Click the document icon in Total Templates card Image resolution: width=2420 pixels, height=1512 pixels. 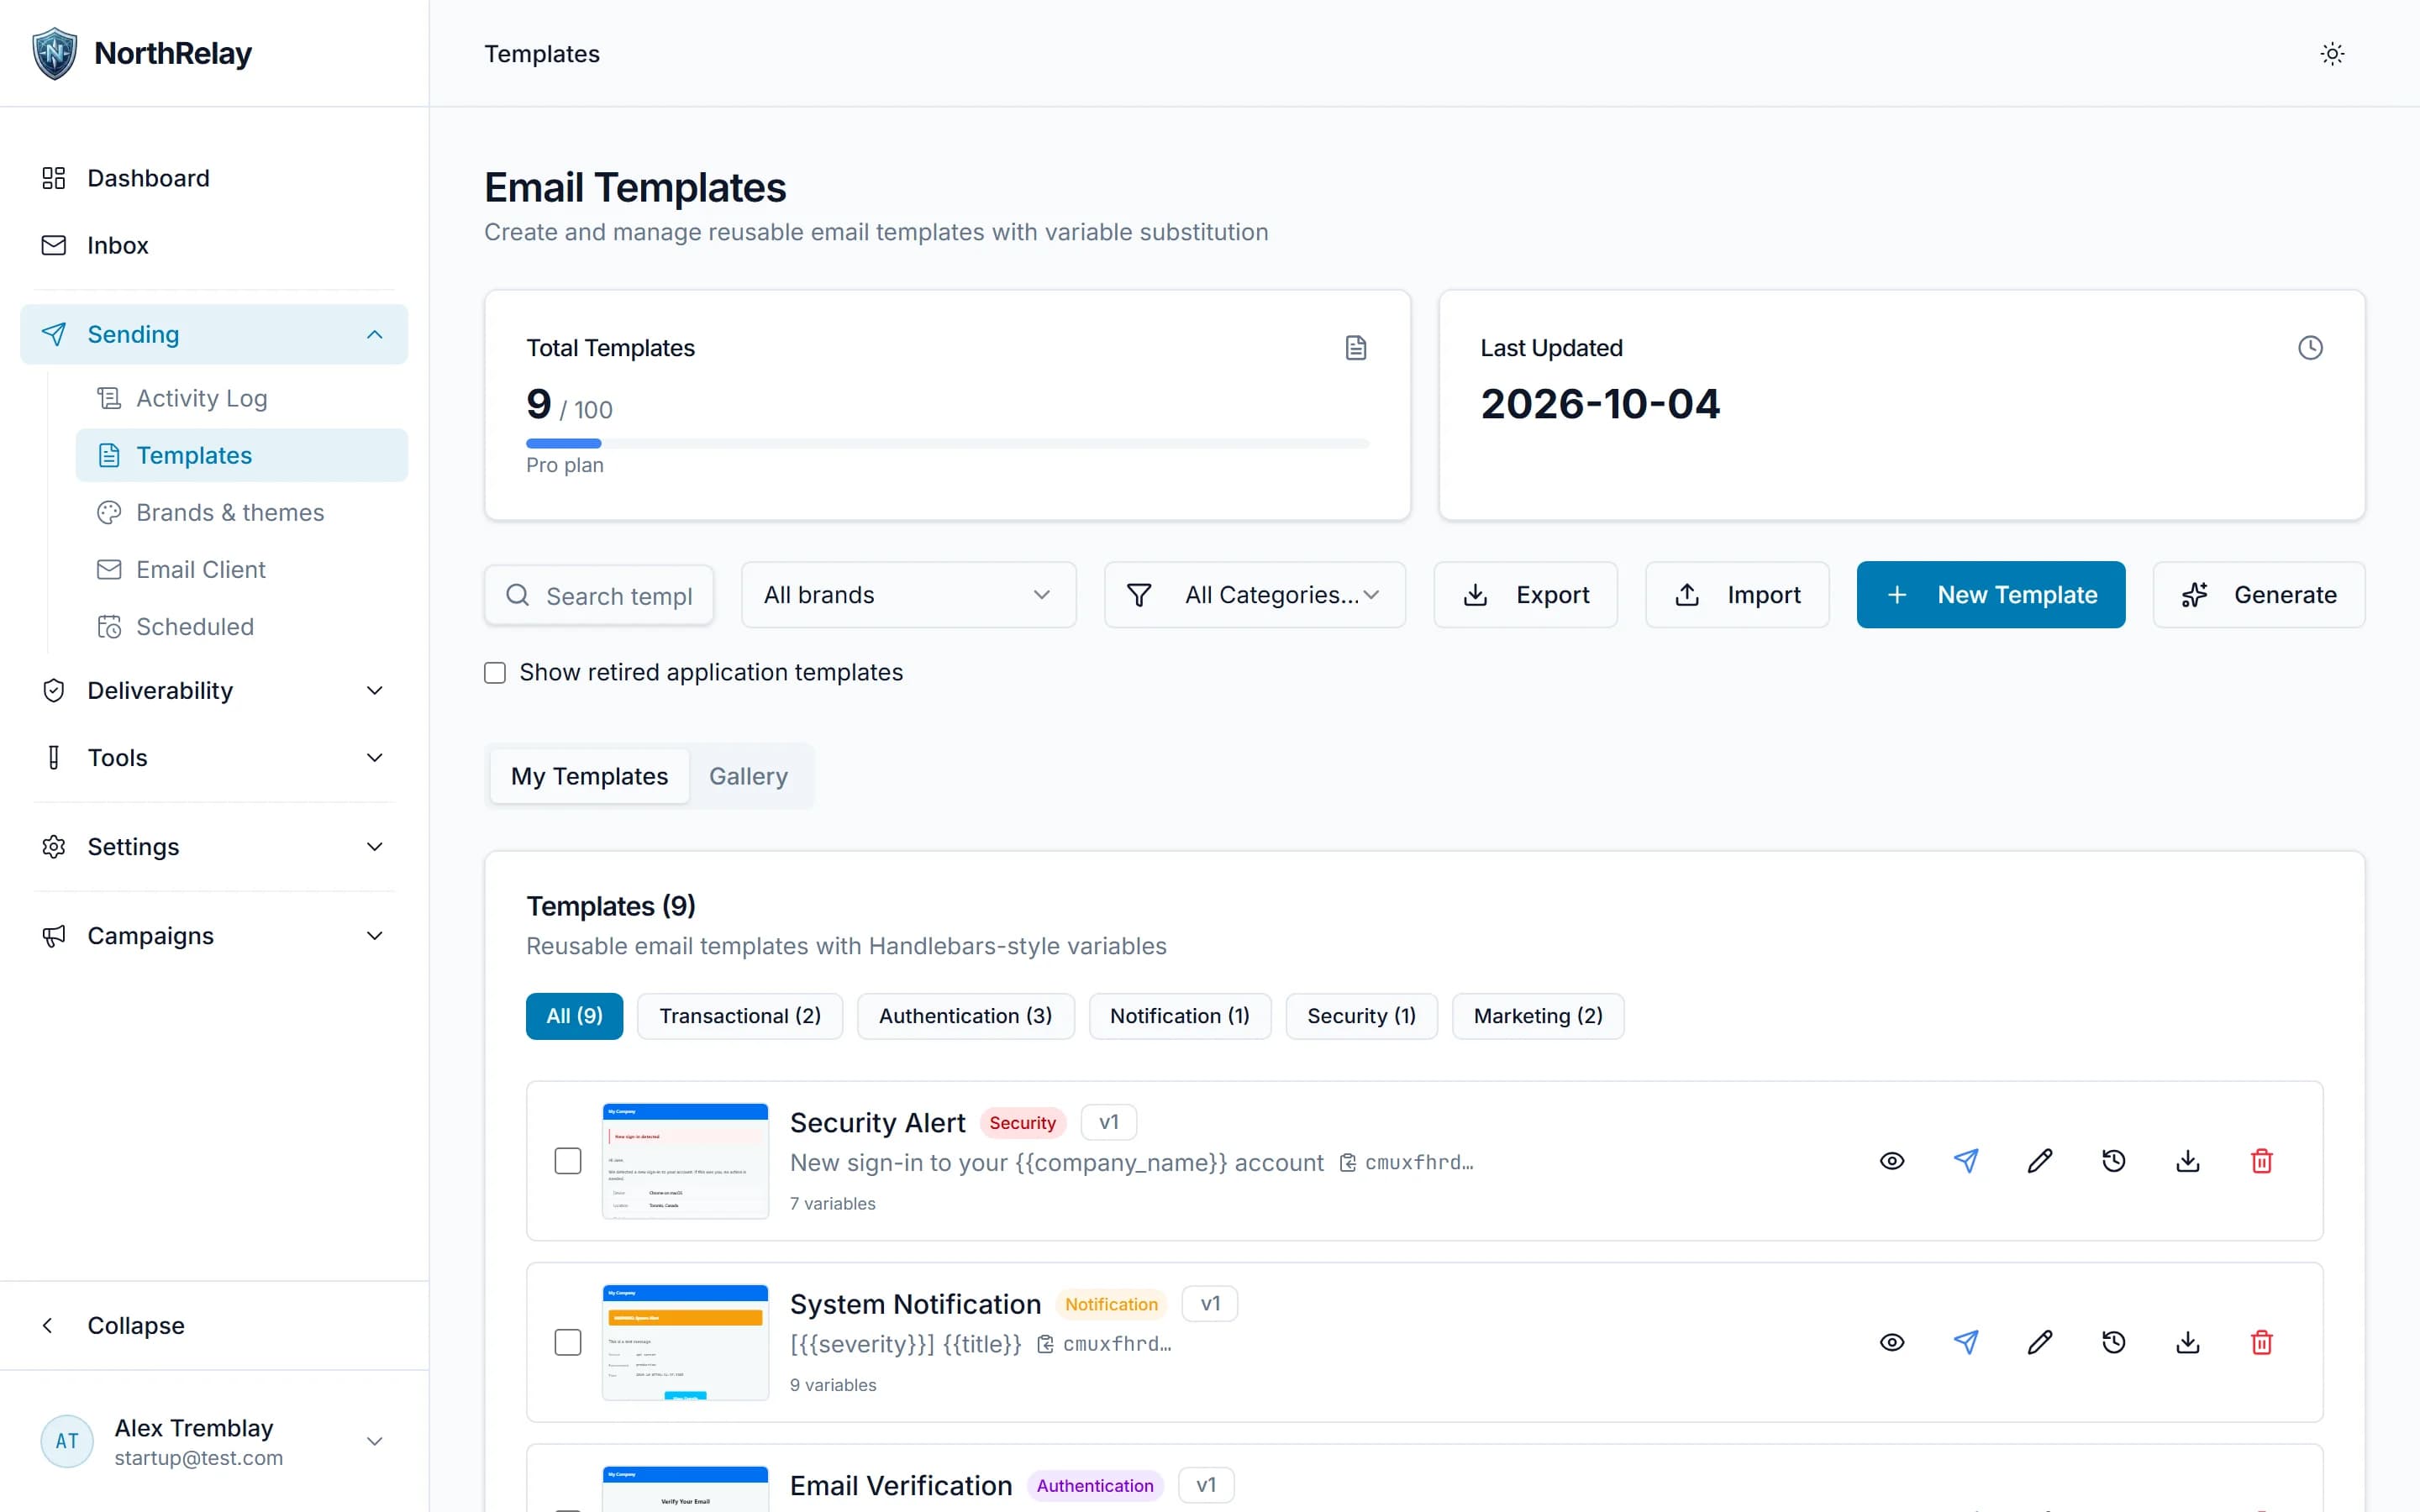1355,348
